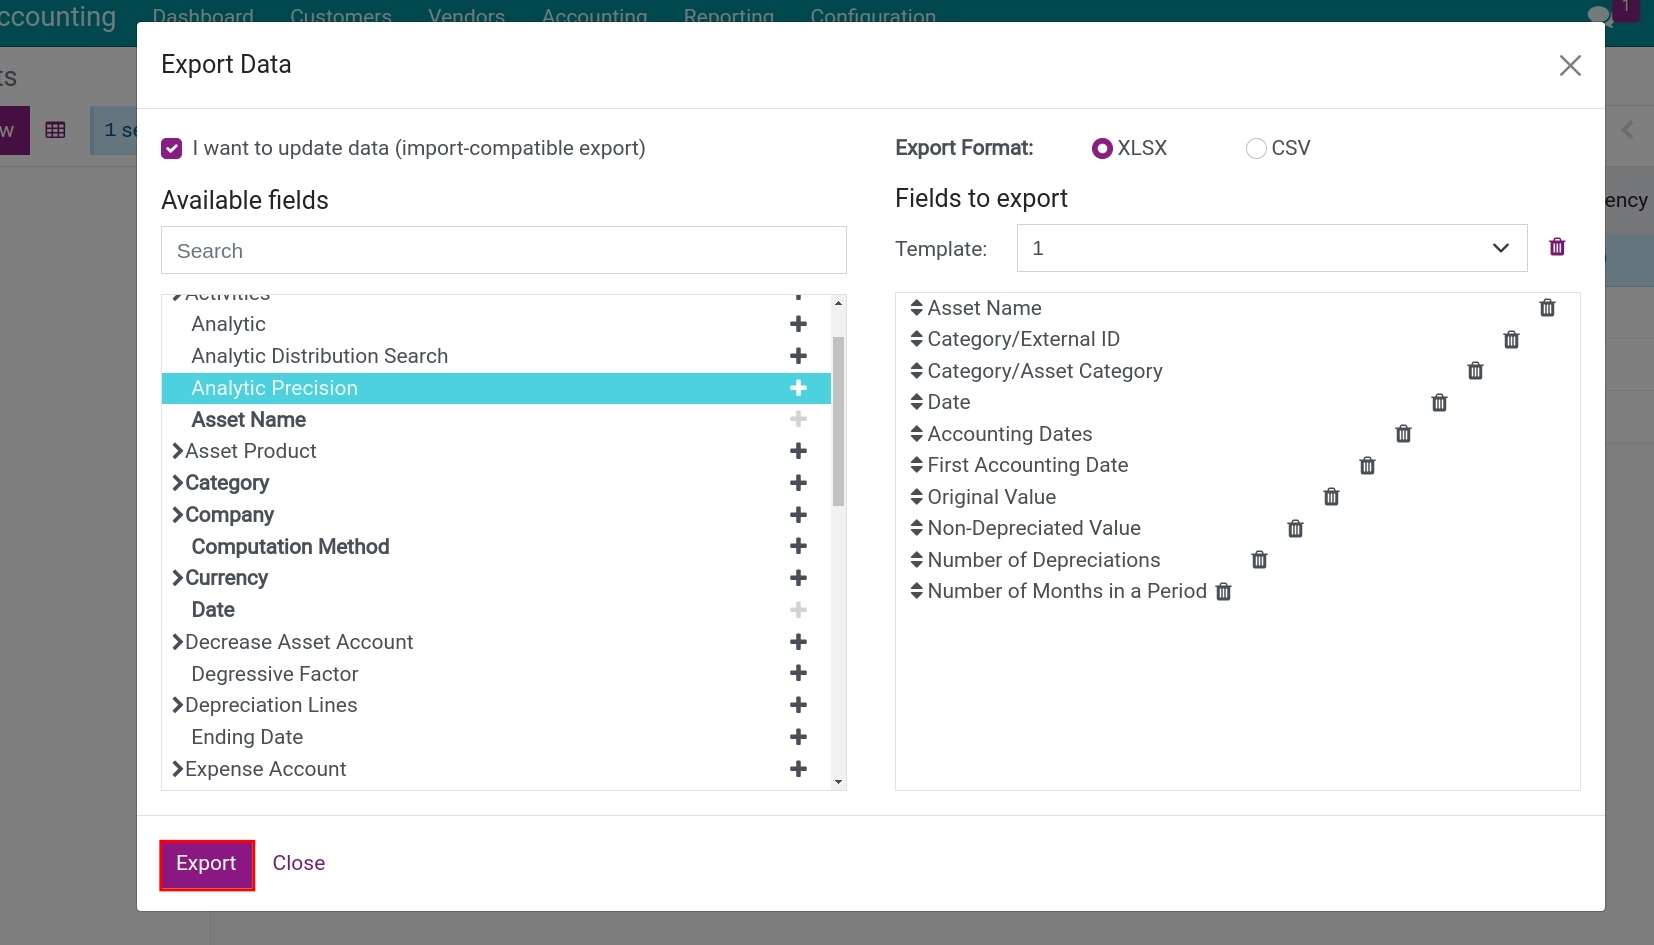Click Non-Depreciated Value export entry
The image size is (1654, 945).
tap(1034, 528)
